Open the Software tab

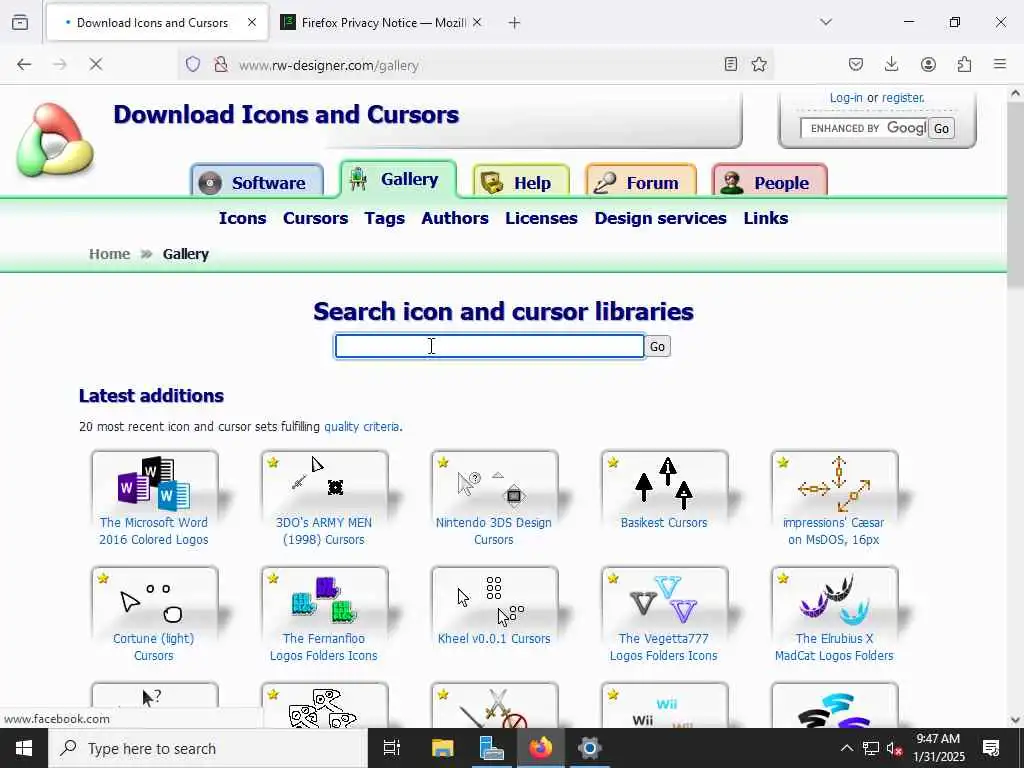tap(257, 182)
